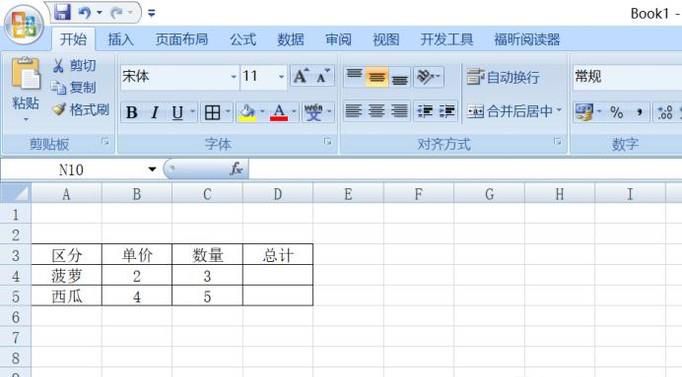This screenshot has height=377, width=682.
Task: Open the 审阅 tab
Action: point(338,40)
